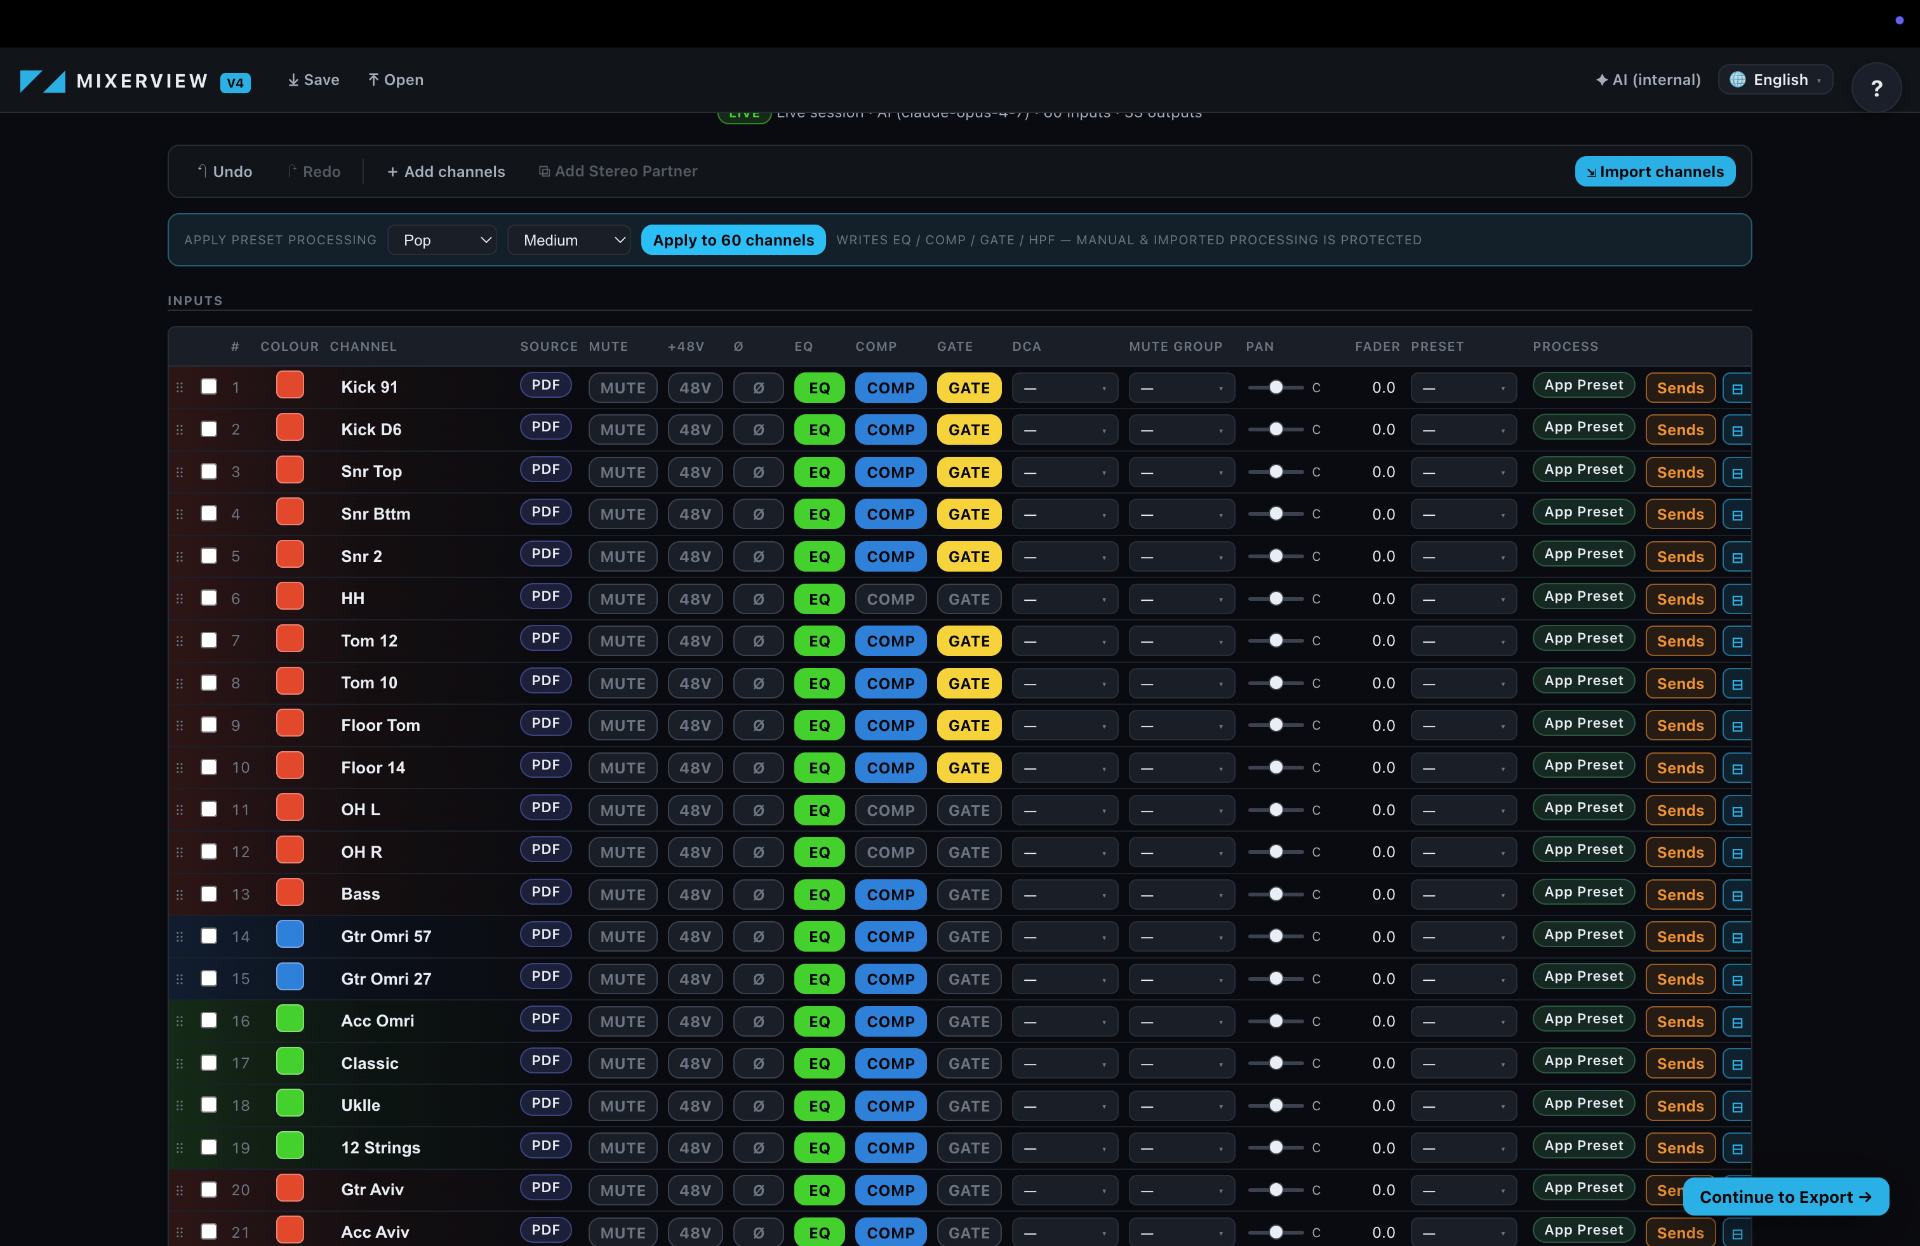Click the red colour swatch of Snr 2
1920x1246 pixels.
point(290,555)
